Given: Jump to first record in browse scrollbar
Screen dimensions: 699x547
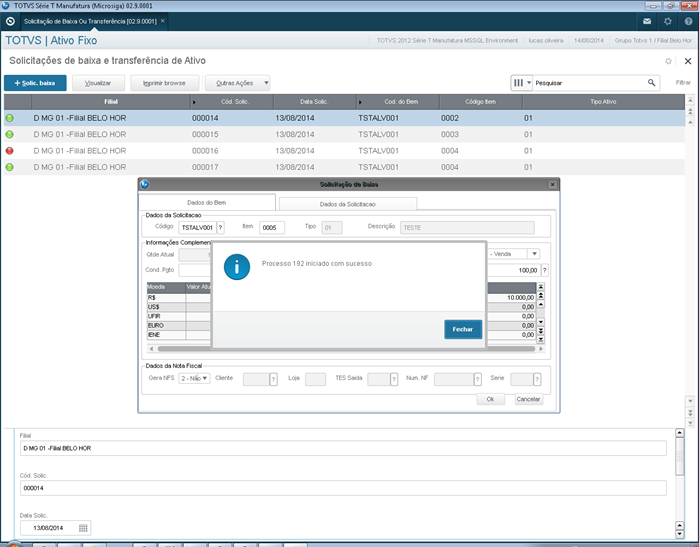Looking at the screenshot, I should (690, 100).
